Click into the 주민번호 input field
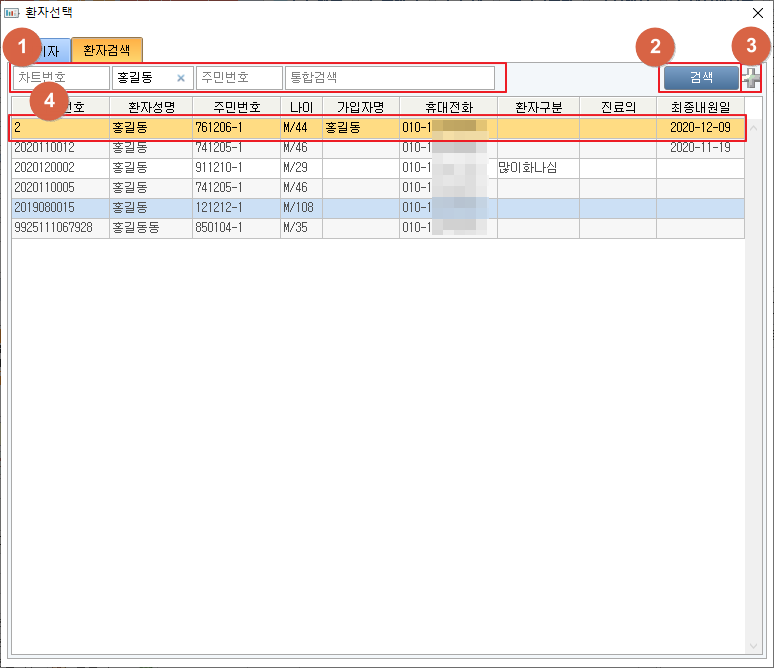 point(238,78)
